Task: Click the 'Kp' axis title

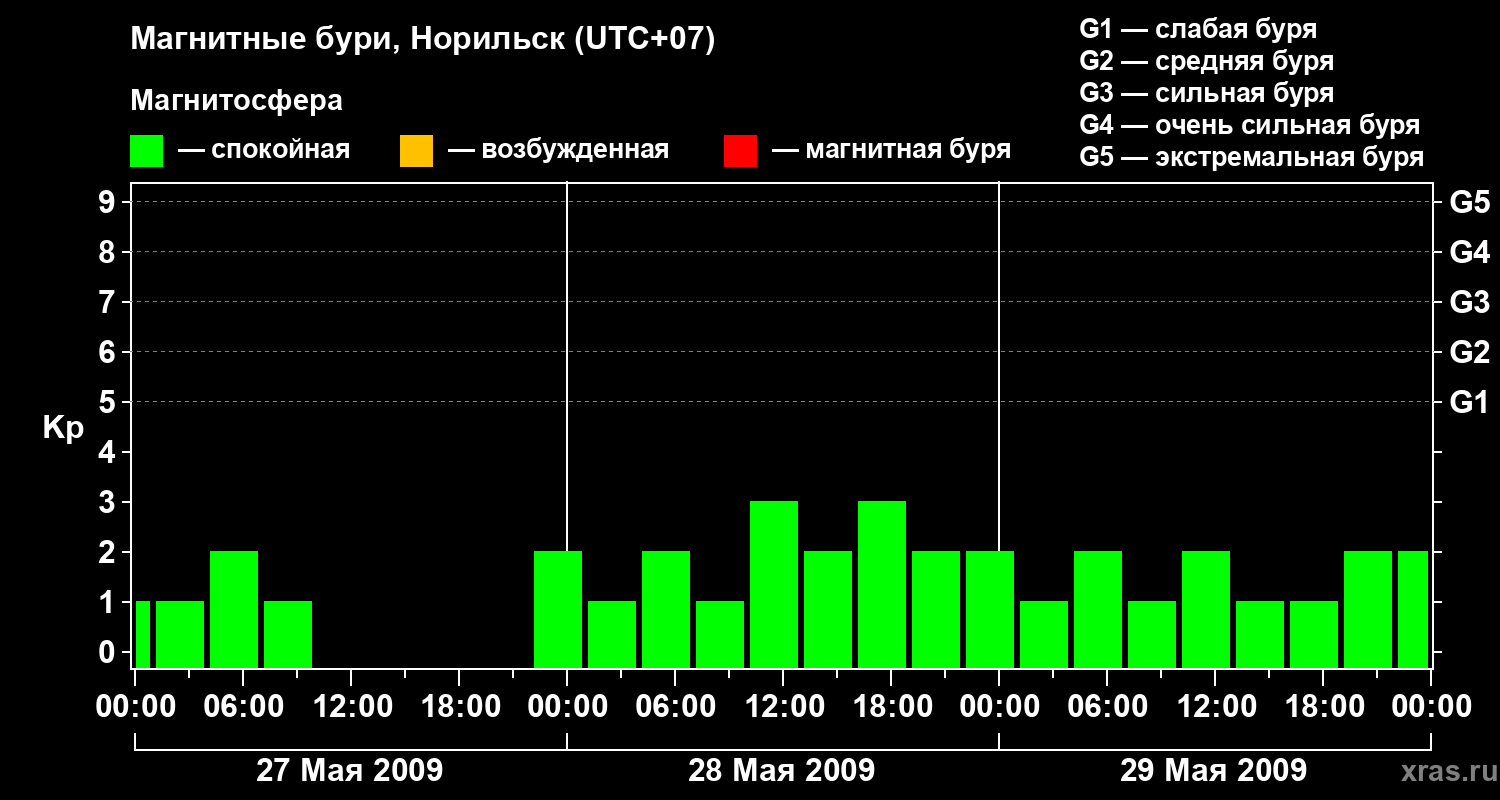Action: 63,428
